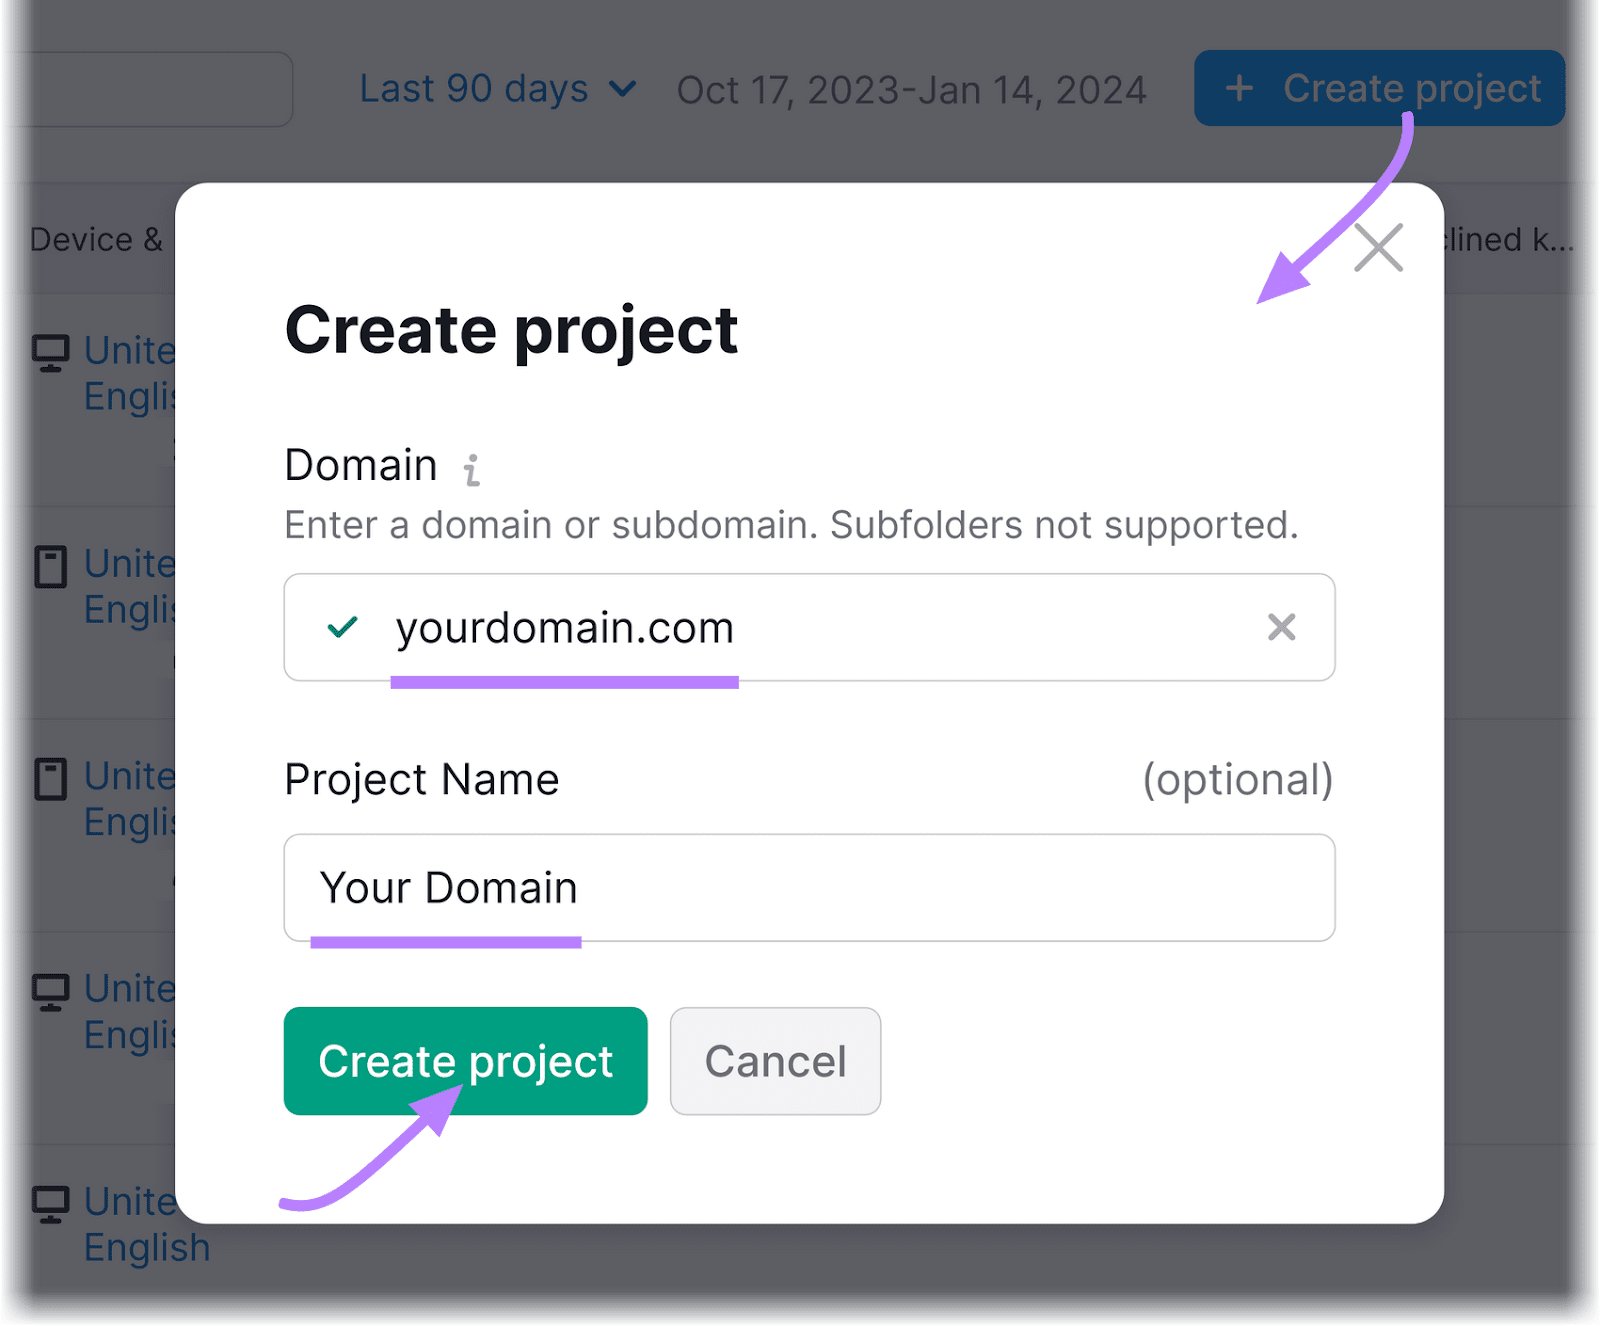Click the green Create project button
The height and width of the screenshot is (1326, 1600).
pos(465,1061)
